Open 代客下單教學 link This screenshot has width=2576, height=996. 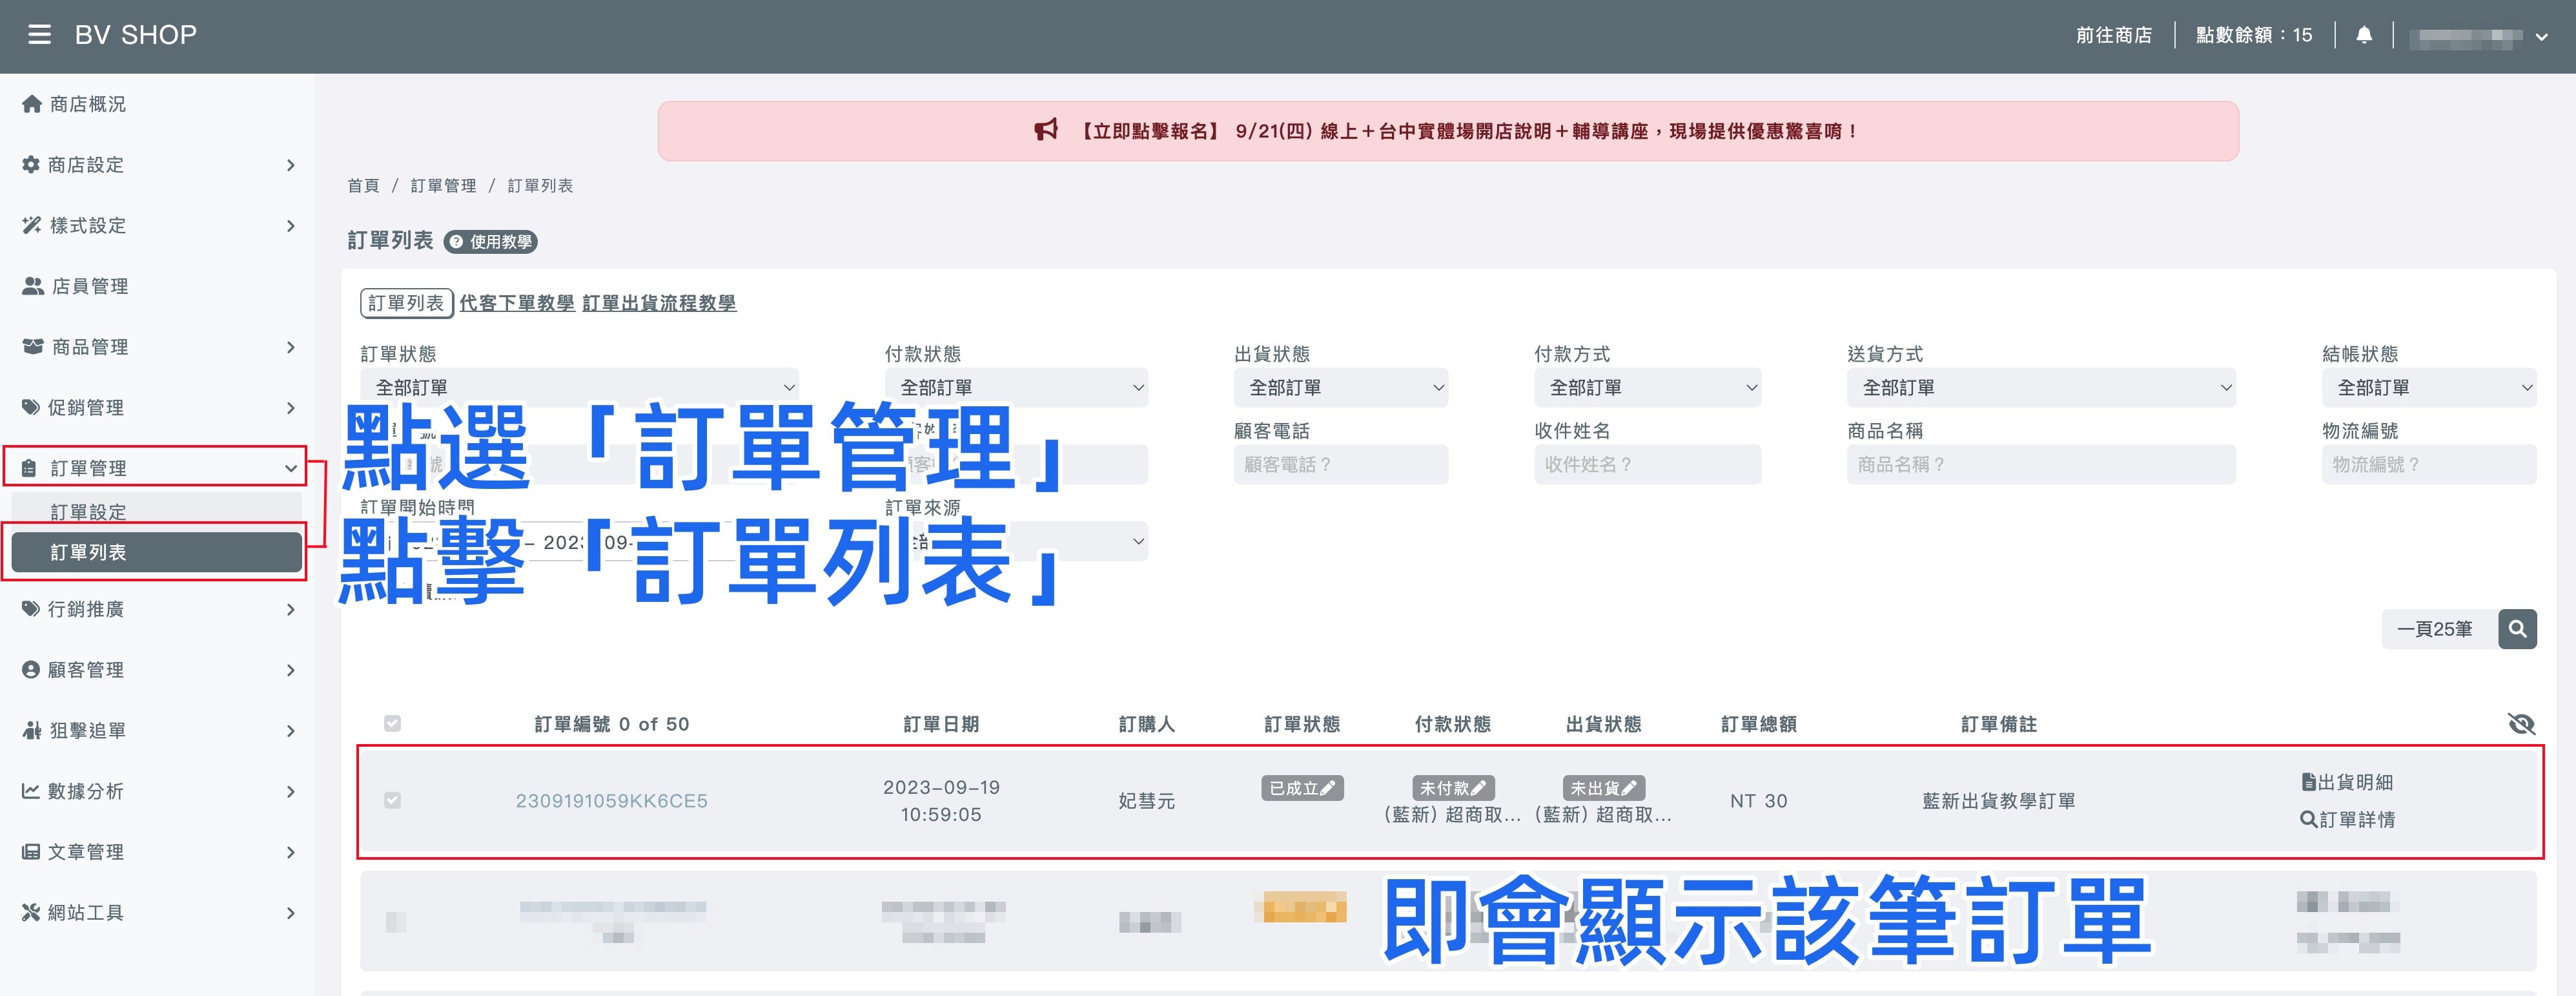517,303
